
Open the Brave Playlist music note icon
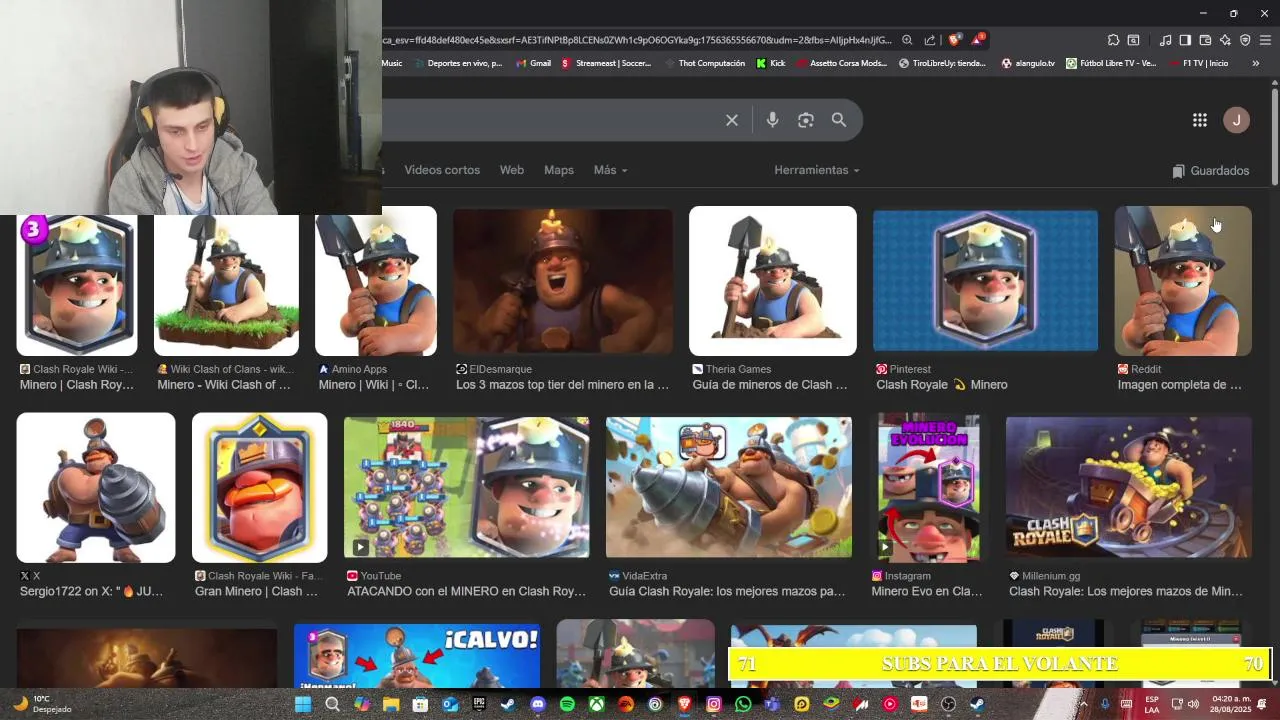click(x=1165, y=40)
